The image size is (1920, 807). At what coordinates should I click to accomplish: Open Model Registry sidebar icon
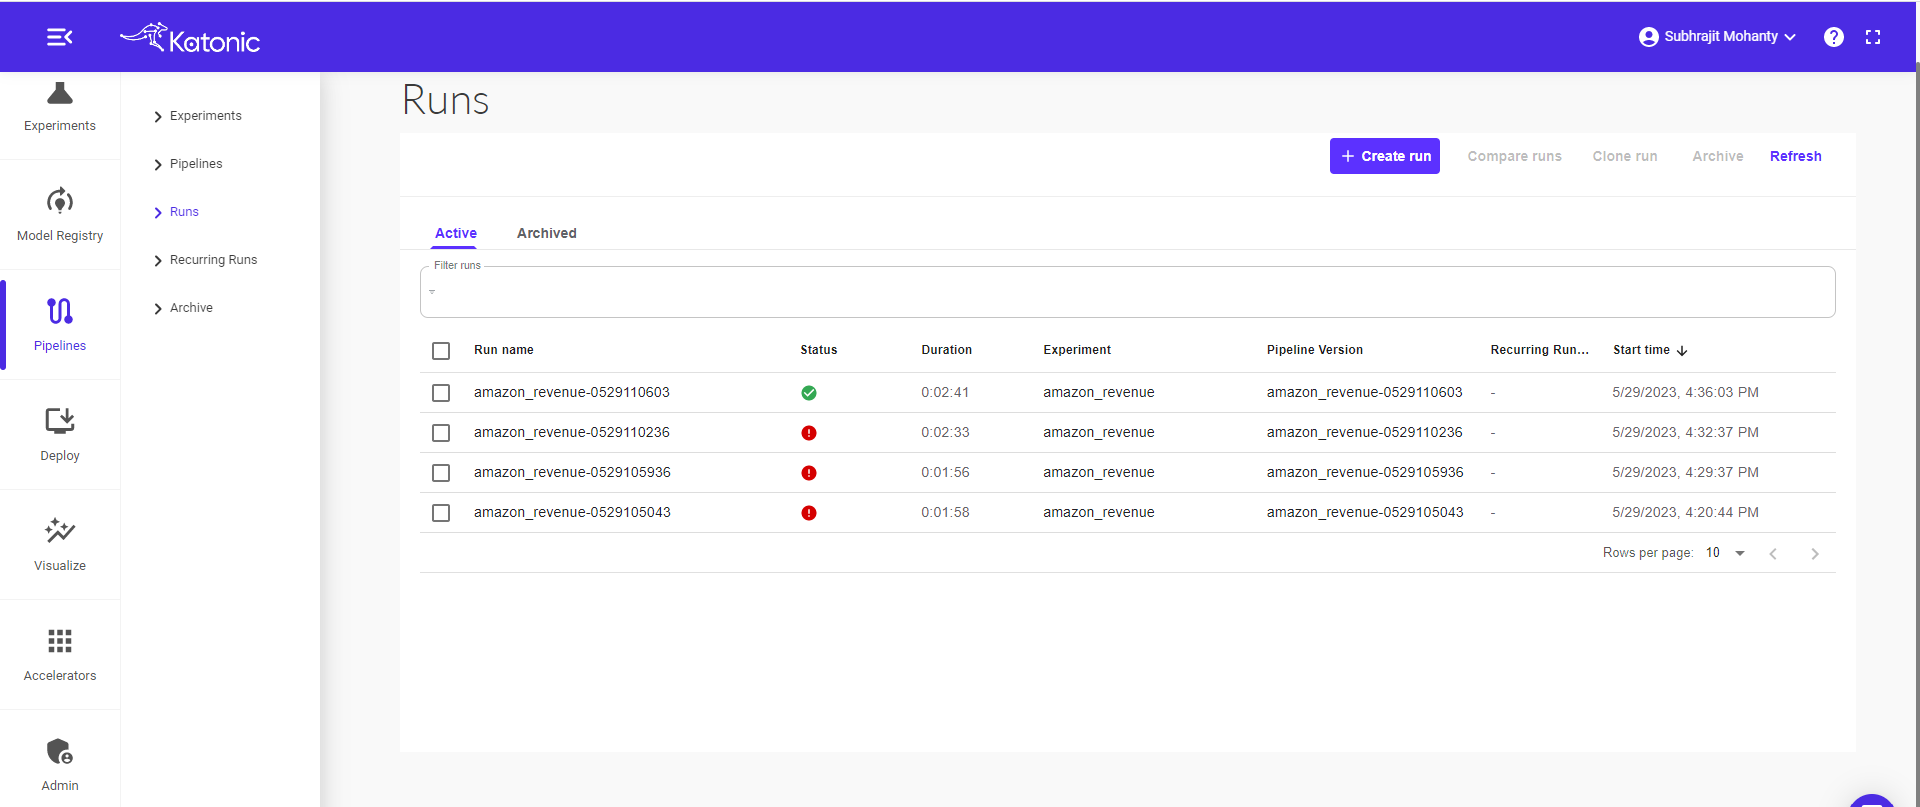click(60, 201)
